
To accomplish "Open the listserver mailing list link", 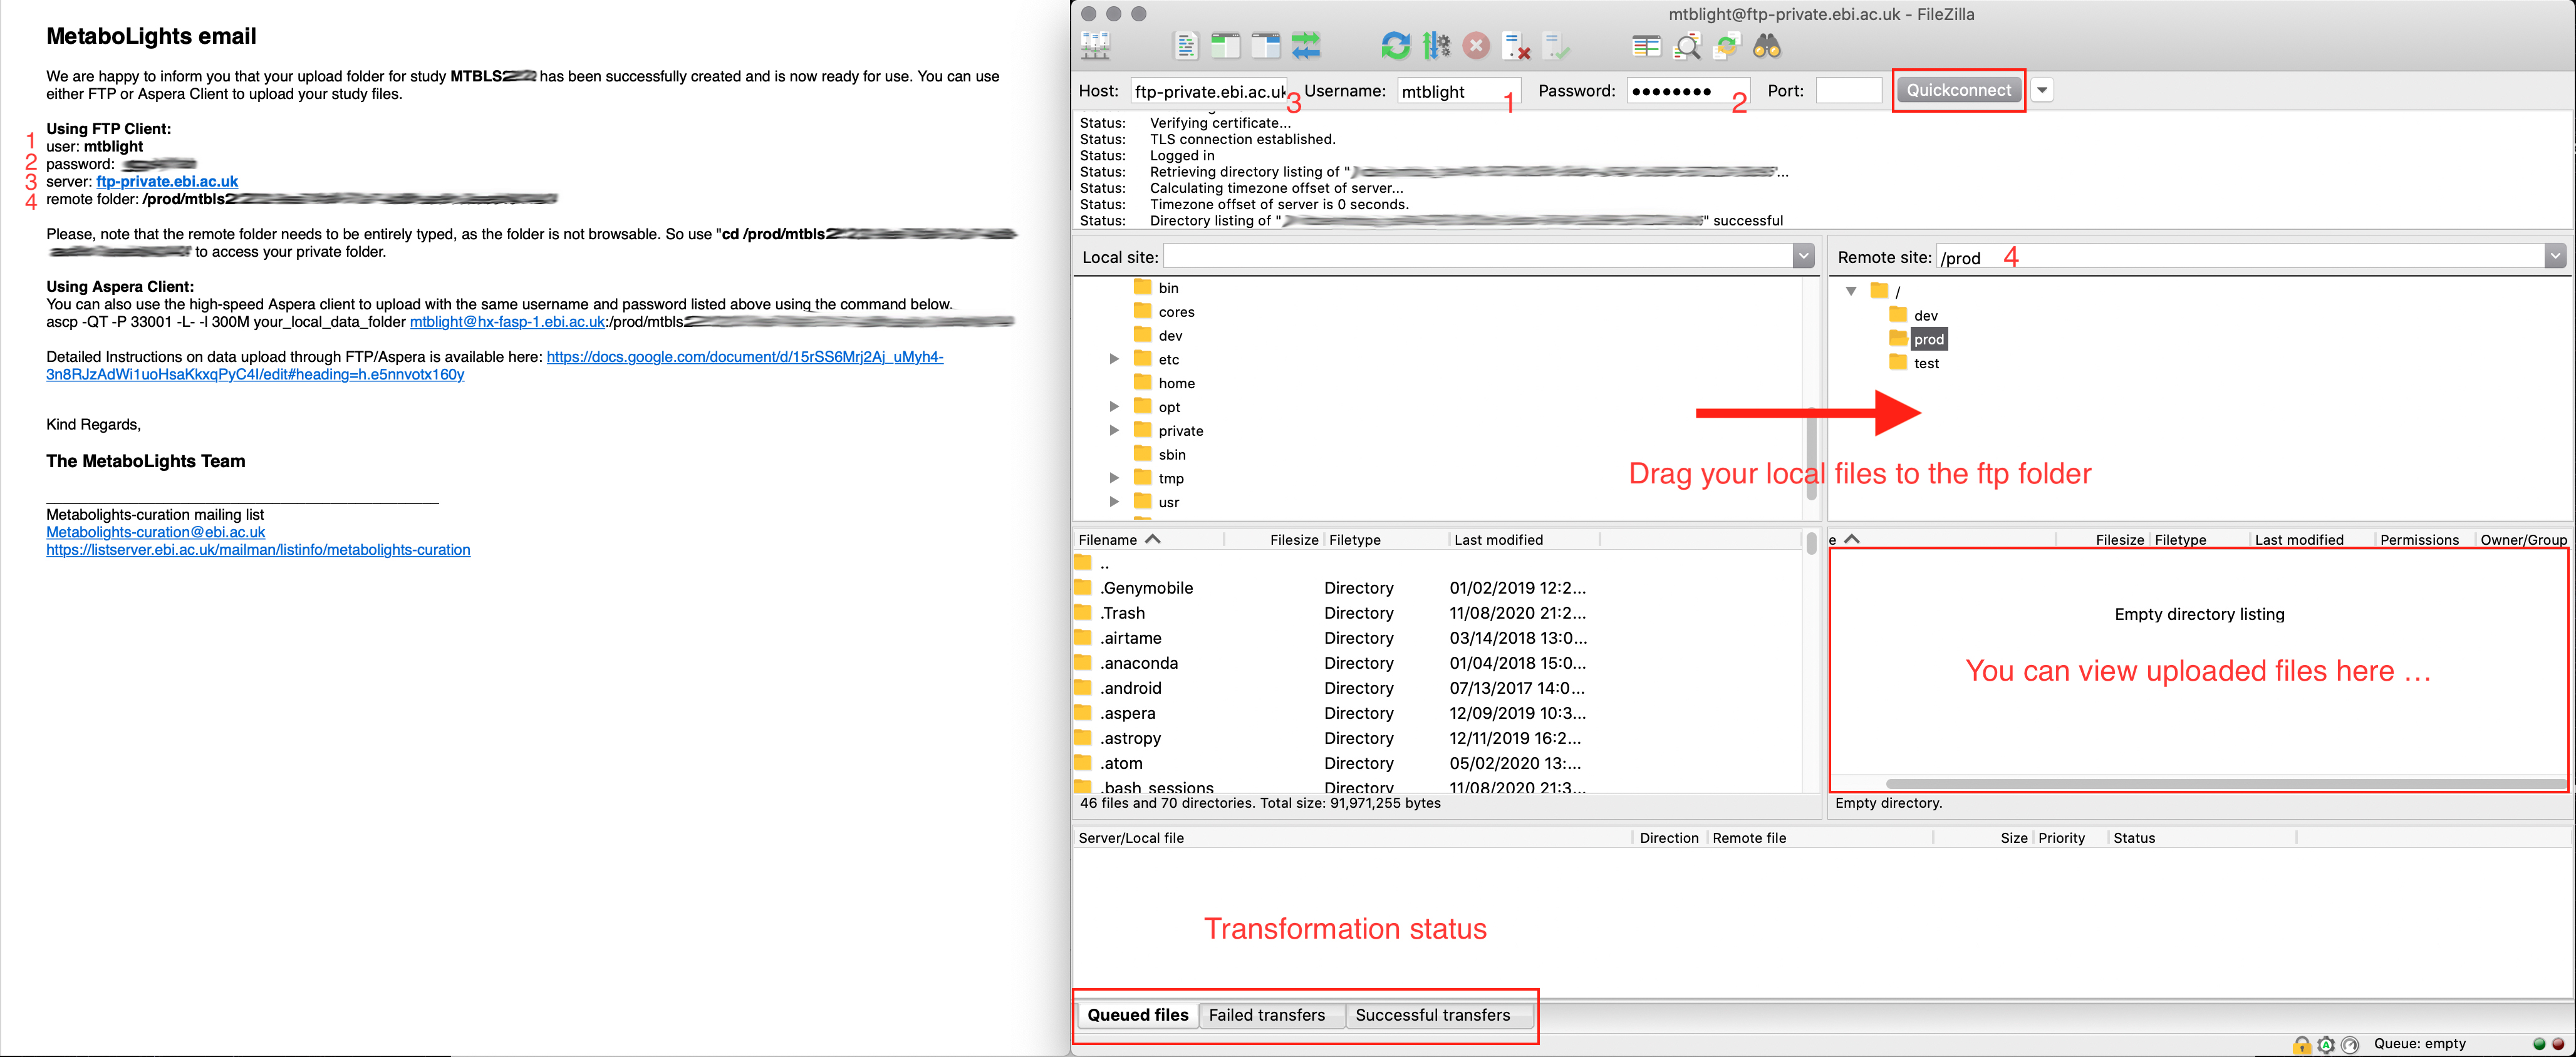I will click(x=258, y=550).
